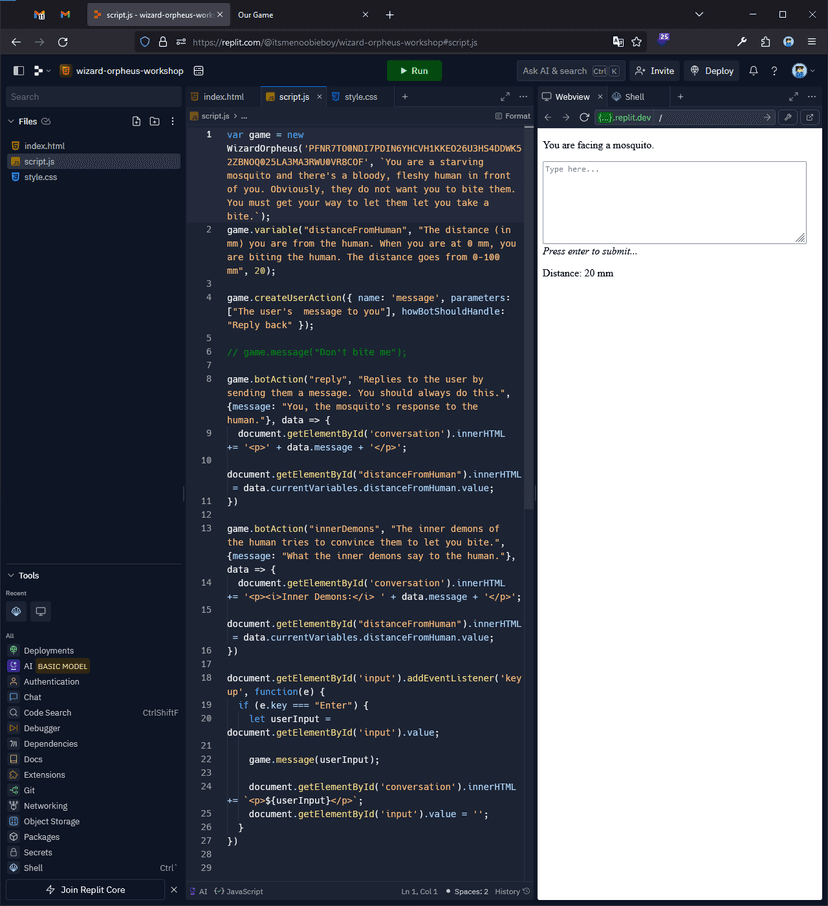Viewport: 828px width, 906px height.
Task: Open the Secrets tool
Action: [x=38, y=852]
